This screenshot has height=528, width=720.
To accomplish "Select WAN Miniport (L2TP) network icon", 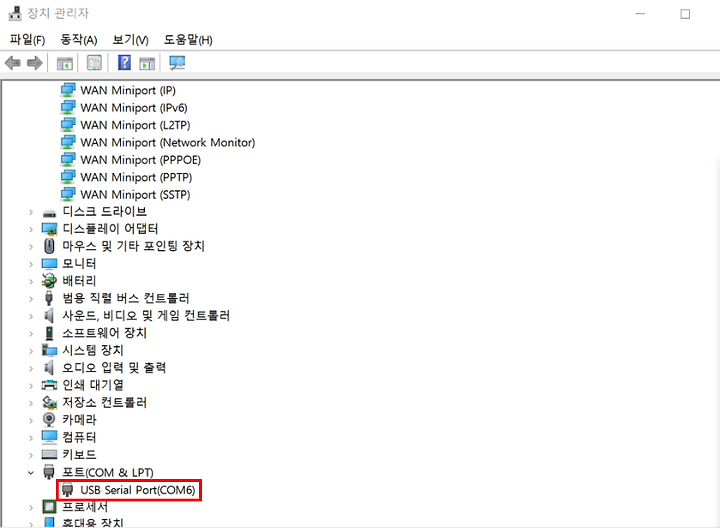I will coord(68,125).
